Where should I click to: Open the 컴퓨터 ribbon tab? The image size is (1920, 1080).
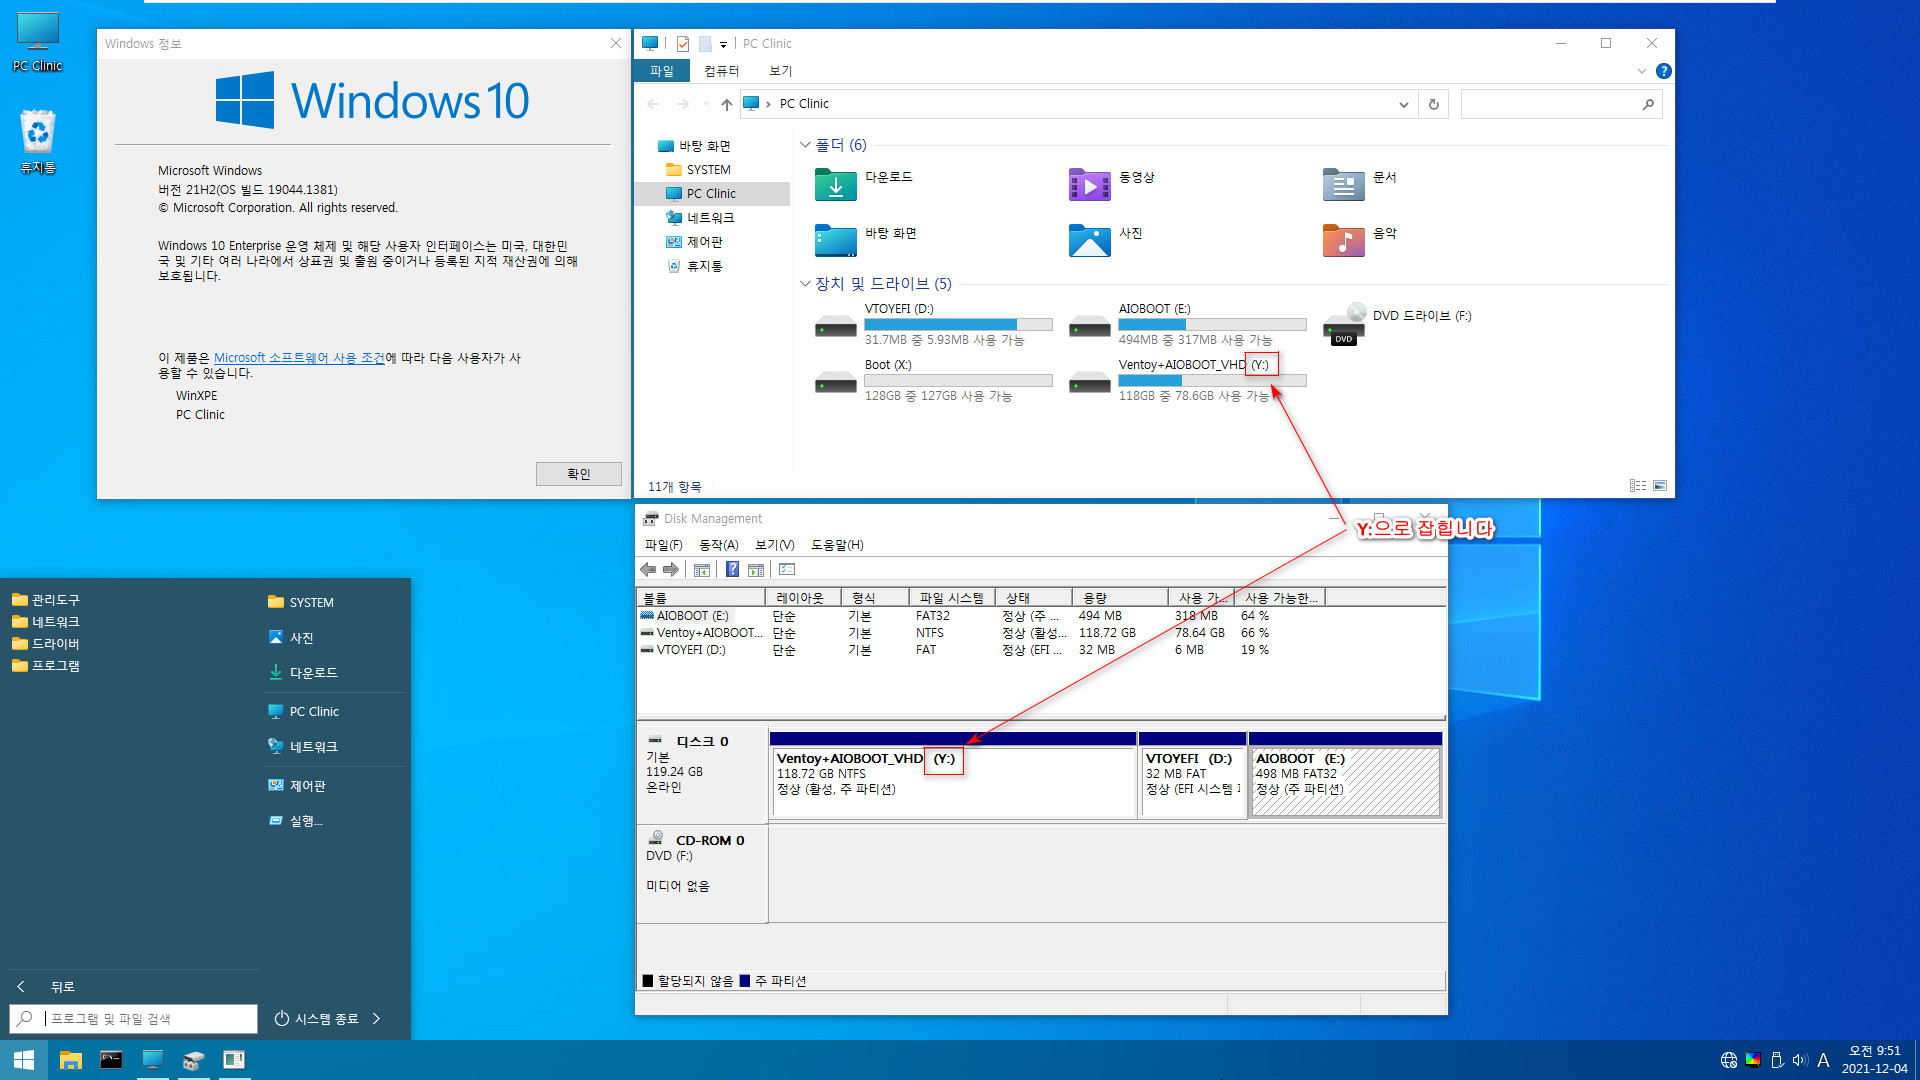[721, 71]
